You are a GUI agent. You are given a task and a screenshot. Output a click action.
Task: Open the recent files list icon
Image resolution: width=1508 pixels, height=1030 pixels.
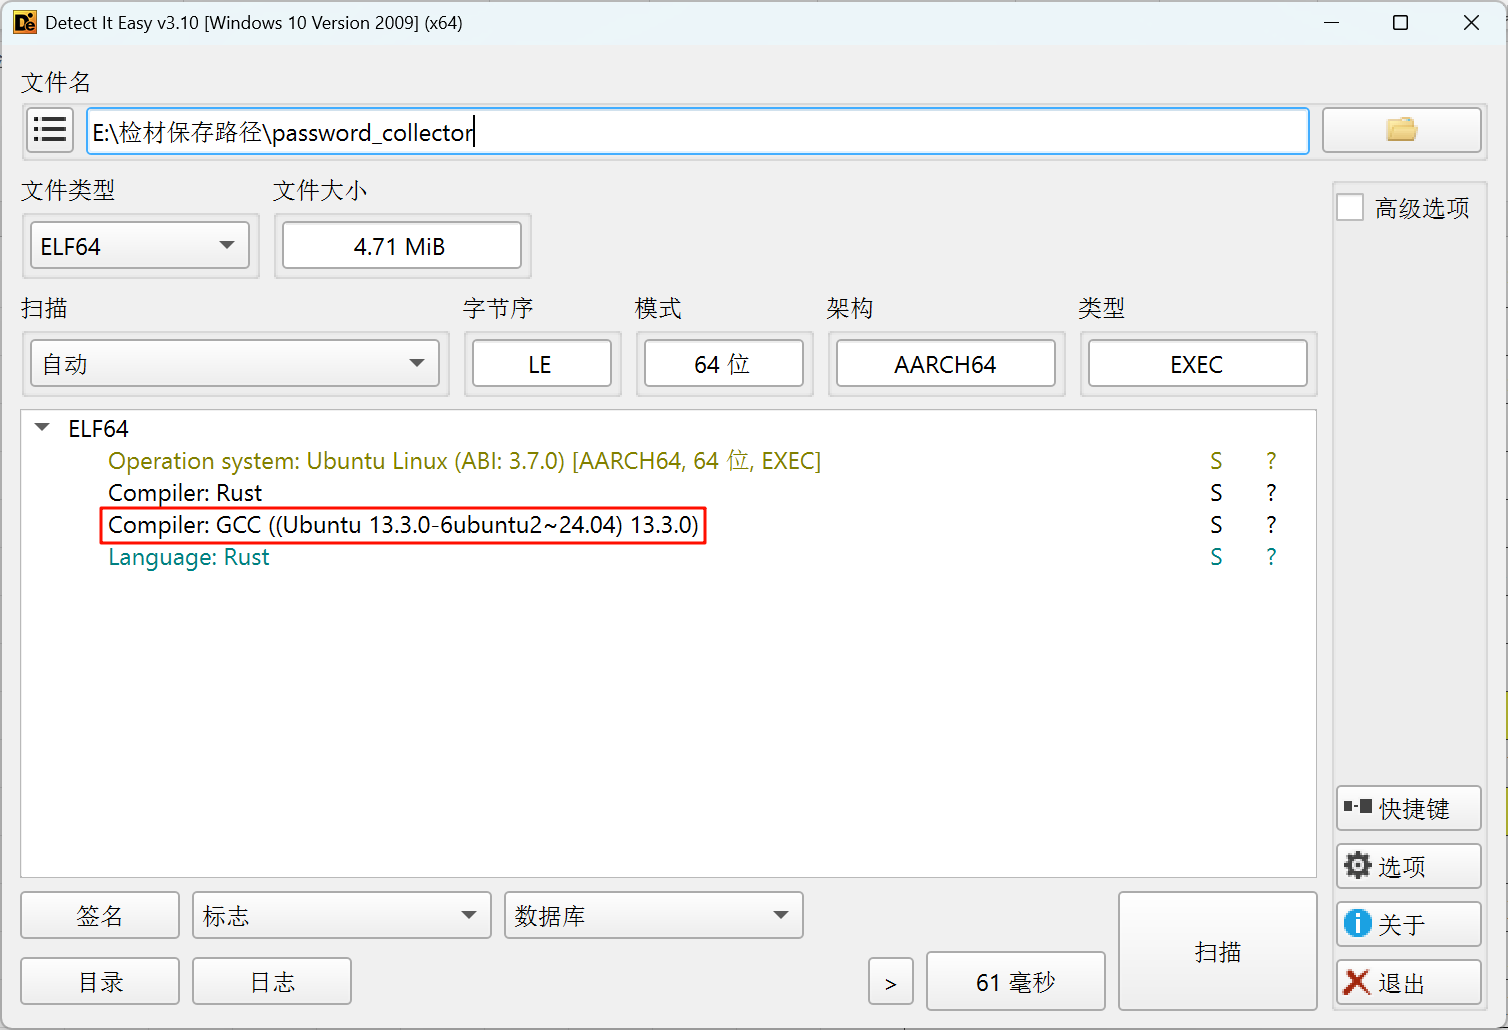point(50,130)
